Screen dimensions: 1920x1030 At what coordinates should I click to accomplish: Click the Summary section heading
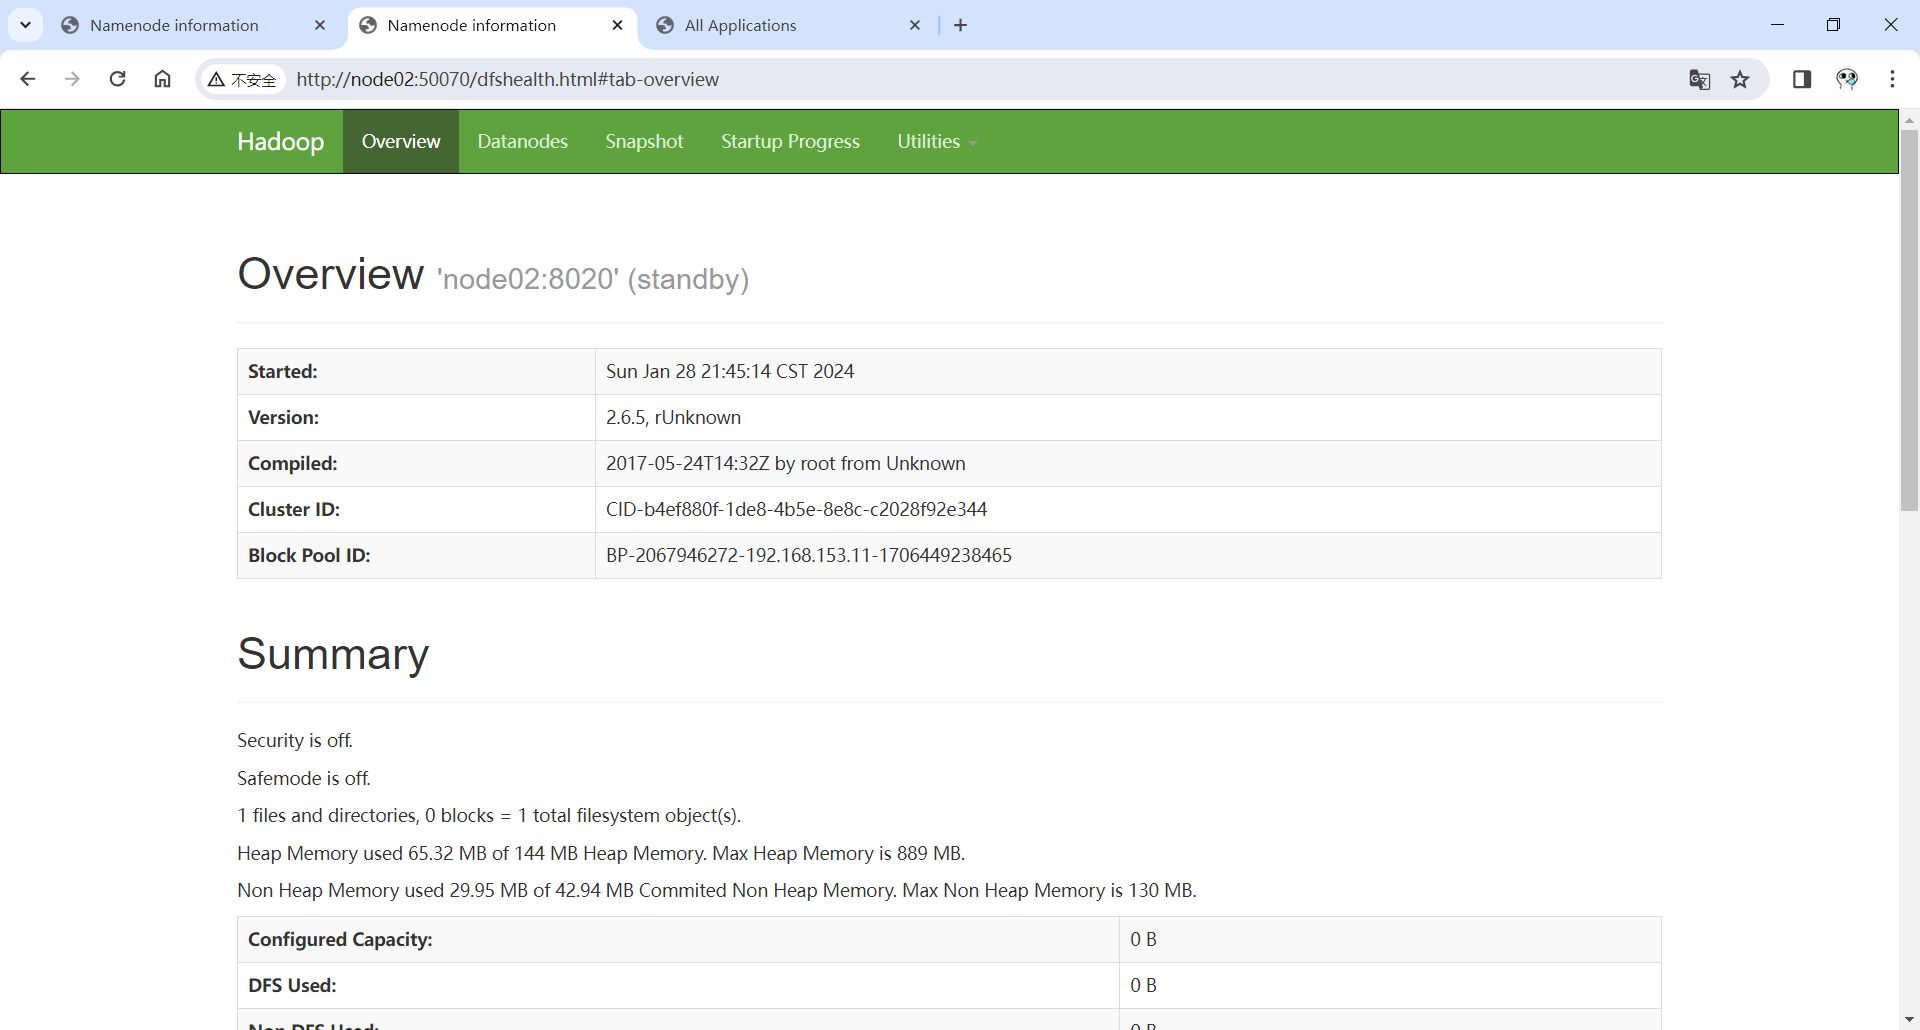point(333,654)
